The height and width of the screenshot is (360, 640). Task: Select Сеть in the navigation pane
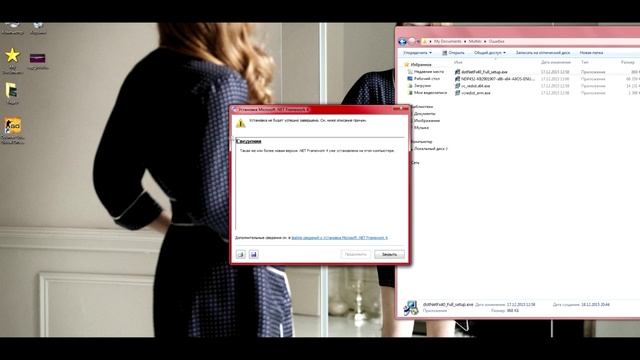pos(415,162)
